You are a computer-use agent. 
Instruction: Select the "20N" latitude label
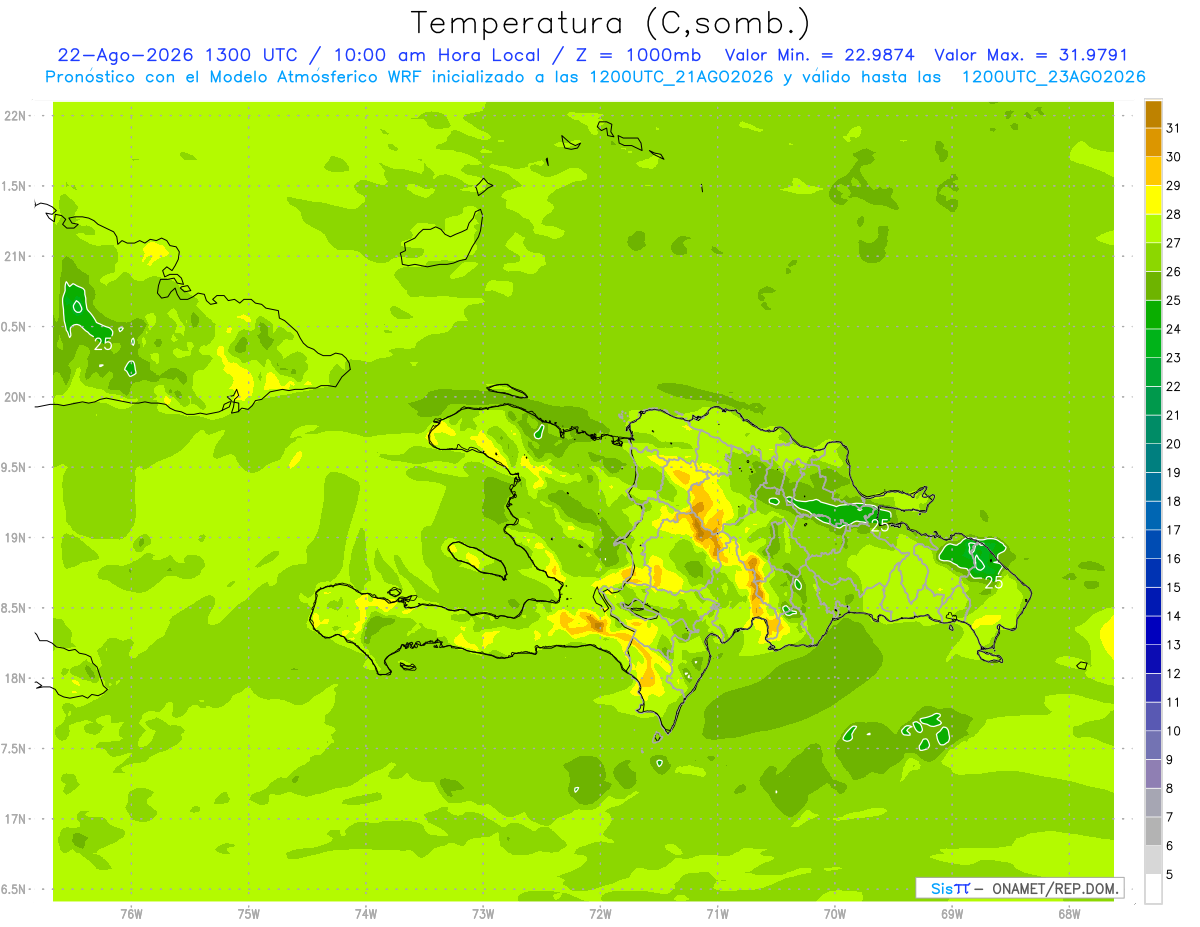pyautogui.click(x=15, y=397)
